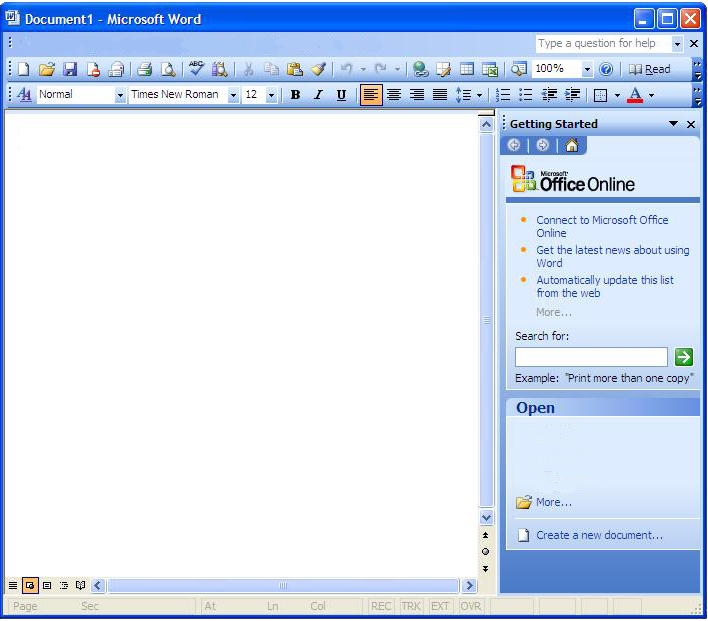Justify the paragraph text
The image size is (708, 621).
tap(440, 95)
